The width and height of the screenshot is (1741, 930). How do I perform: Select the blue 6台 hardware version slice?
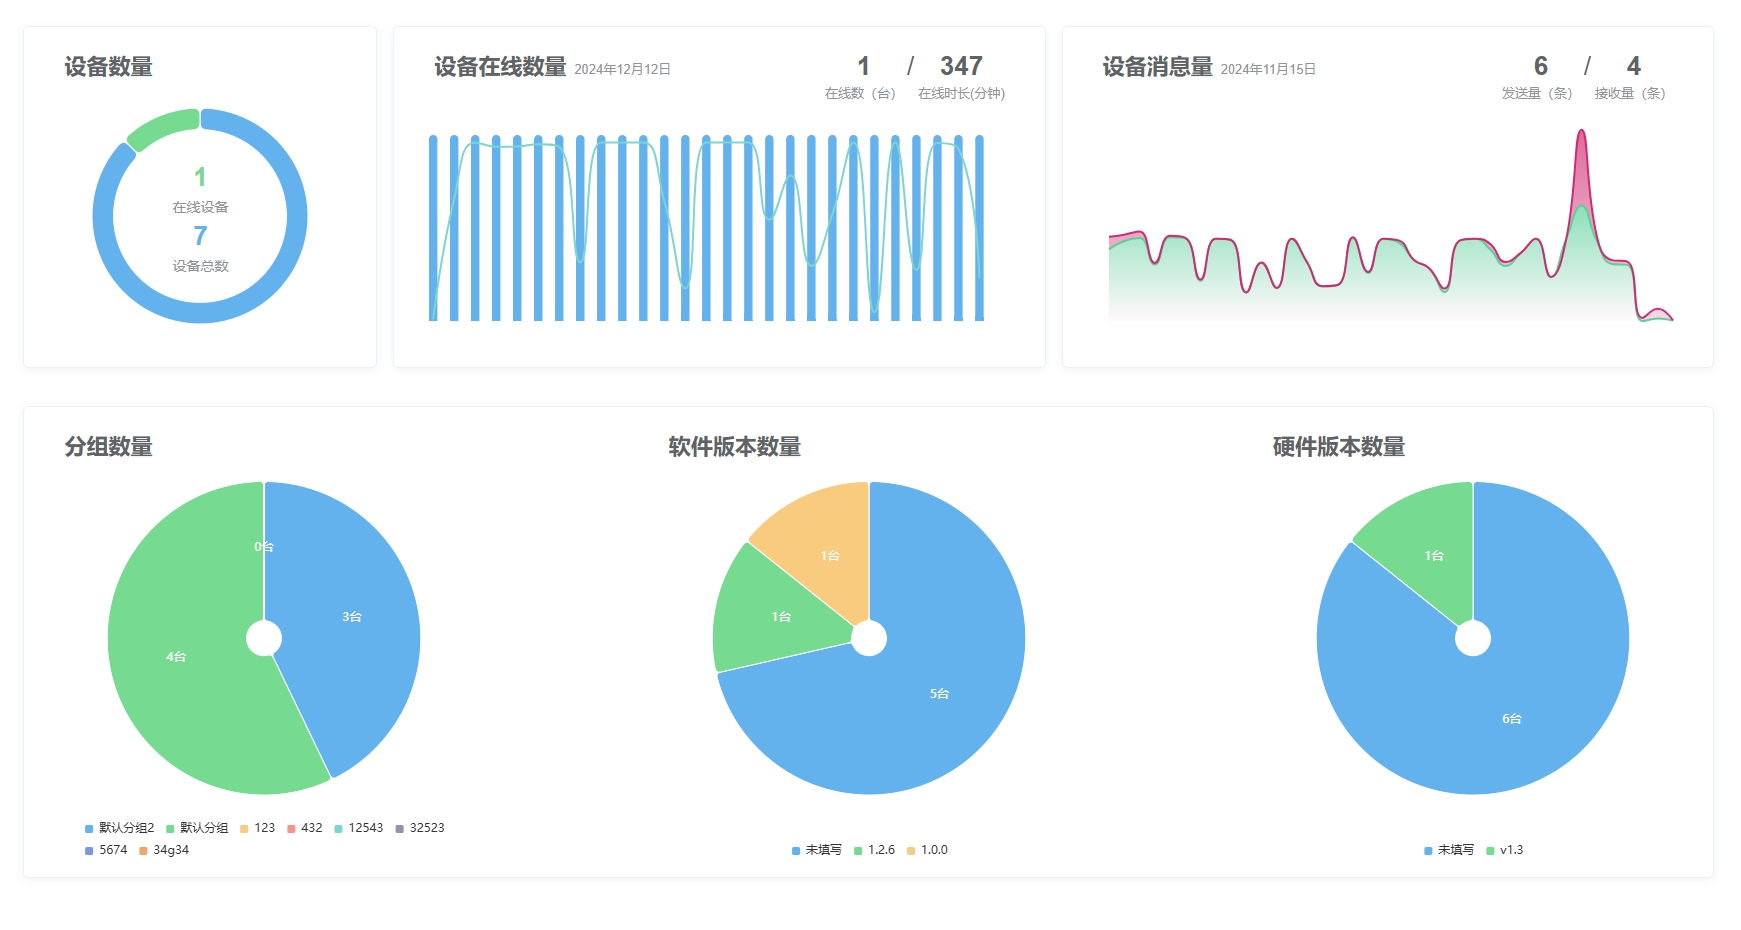(x=1511, y=718)
